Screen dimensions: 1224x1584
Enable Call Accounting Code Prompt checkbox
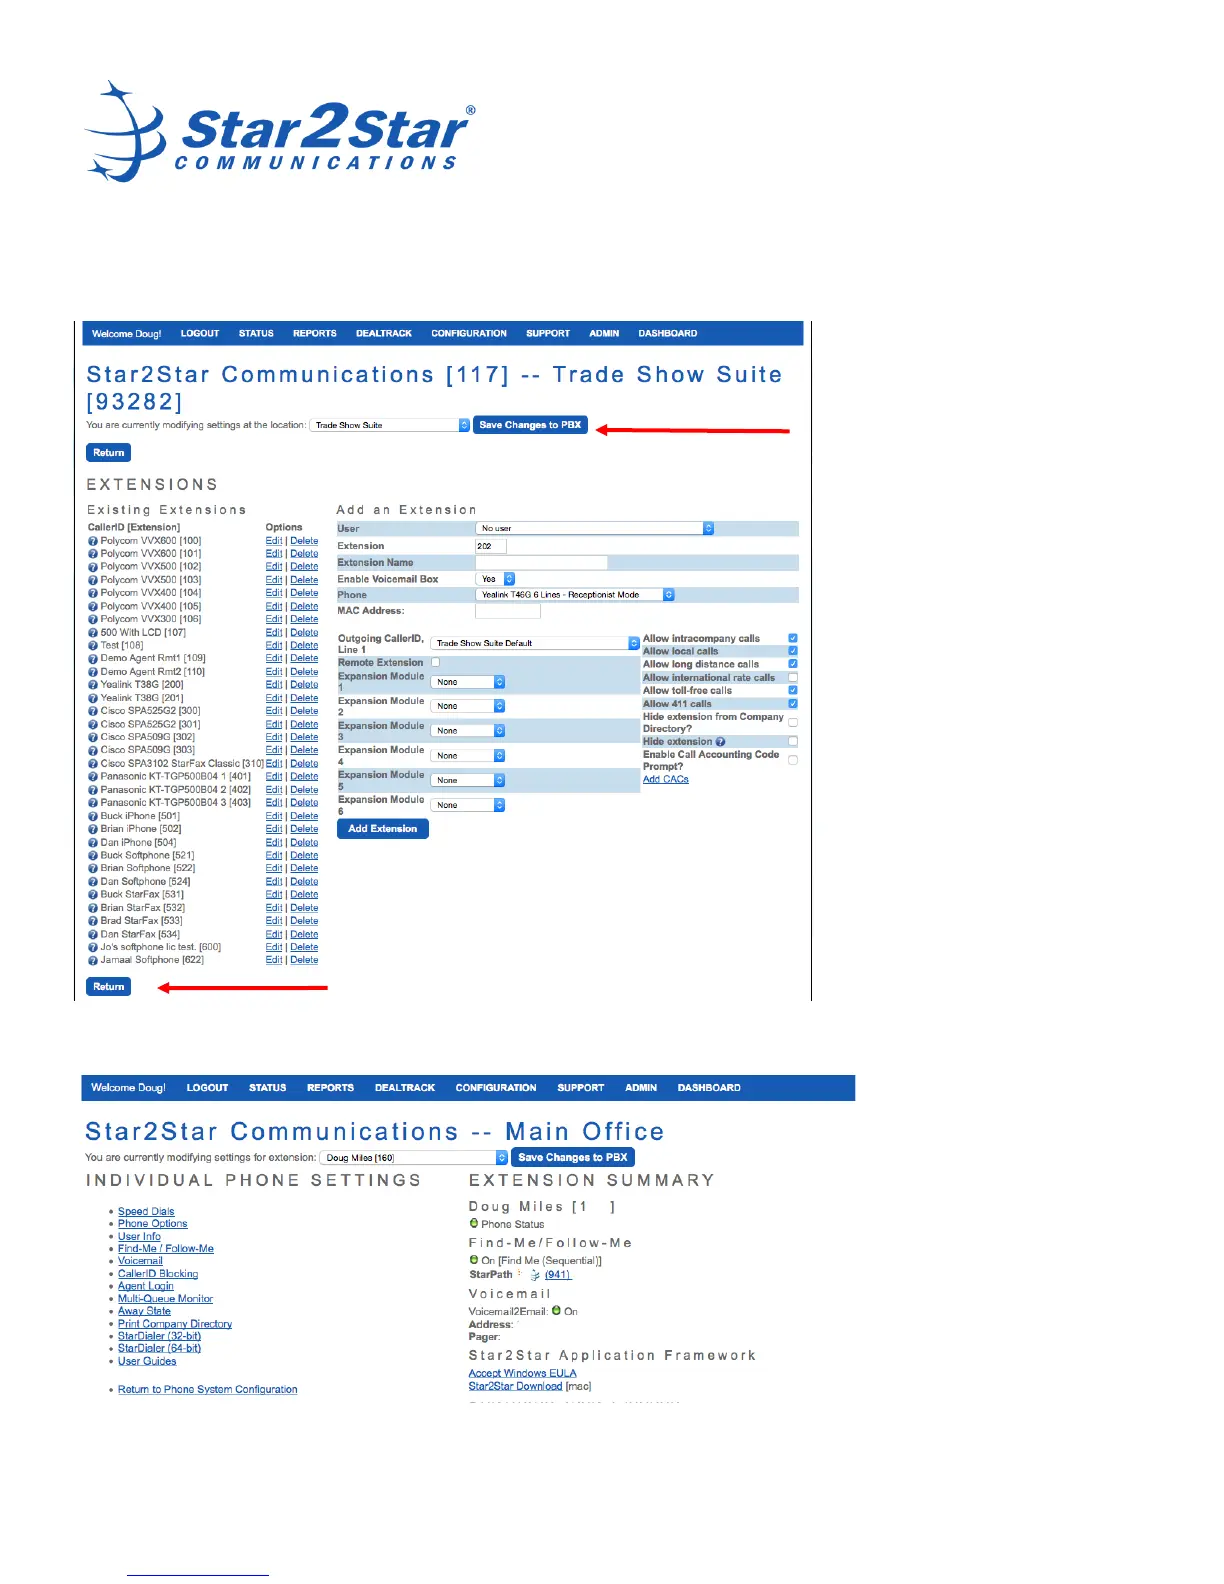[x=793, y=760]
